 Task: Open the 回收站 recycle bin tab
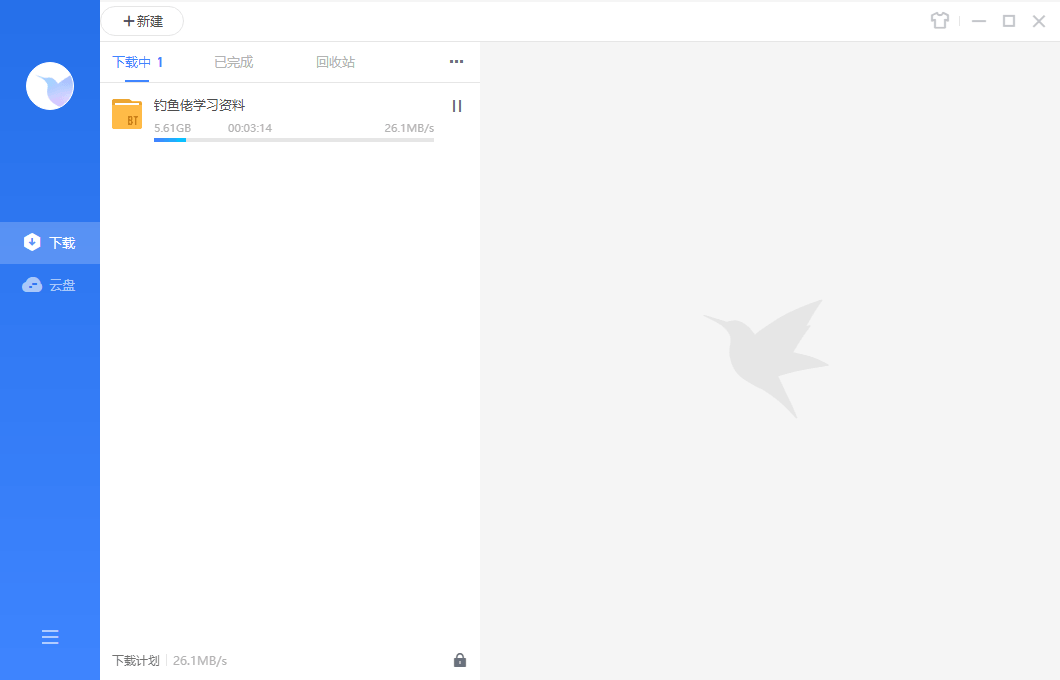(335, 62)
